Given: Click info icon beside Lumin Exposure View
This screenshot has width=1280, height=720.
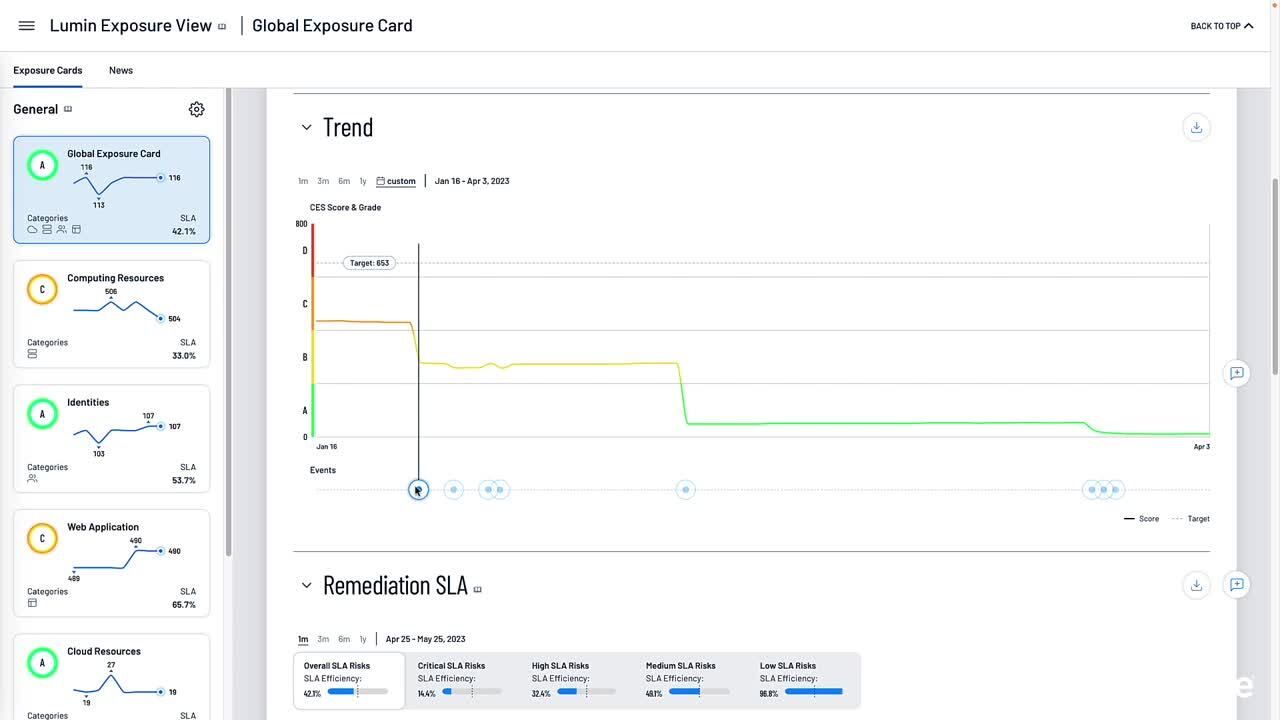Looking at the screenshot, I should [222, 27].
